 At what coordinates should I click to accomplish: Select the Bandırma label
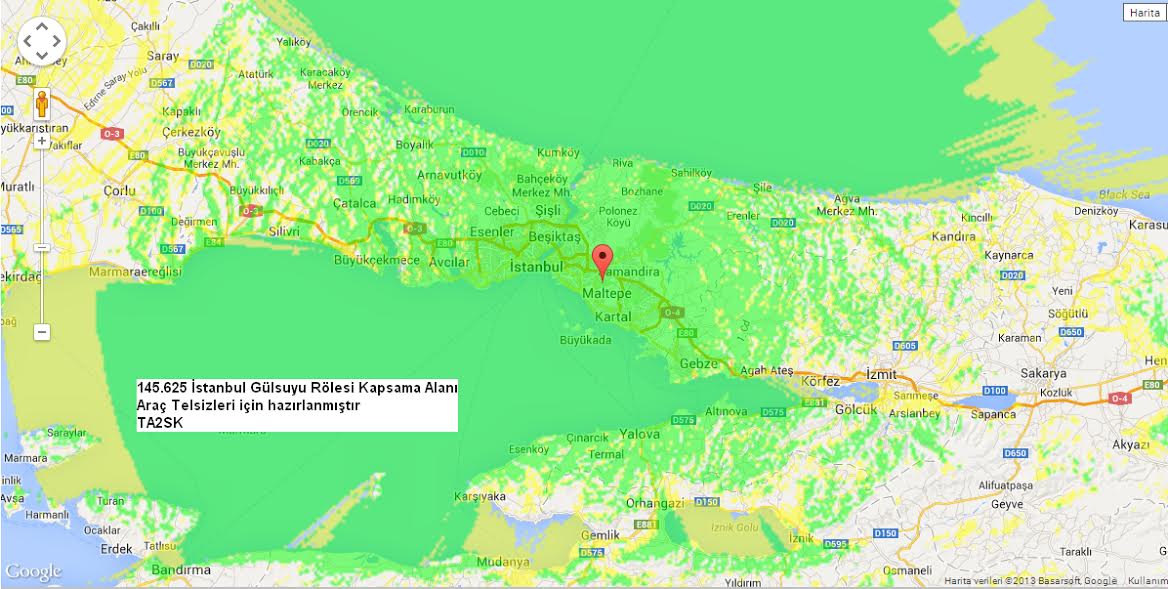[x=182, y=570]
